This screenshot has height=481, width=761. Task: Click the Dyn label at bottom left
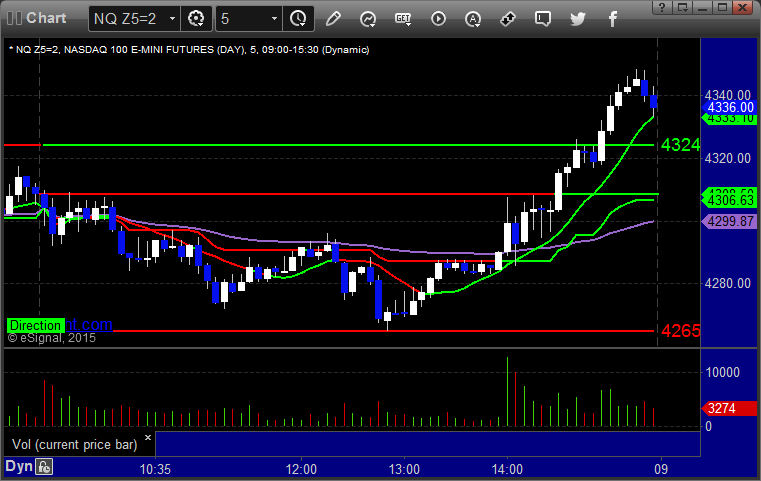pyautogui.click(x=19, y=466)
